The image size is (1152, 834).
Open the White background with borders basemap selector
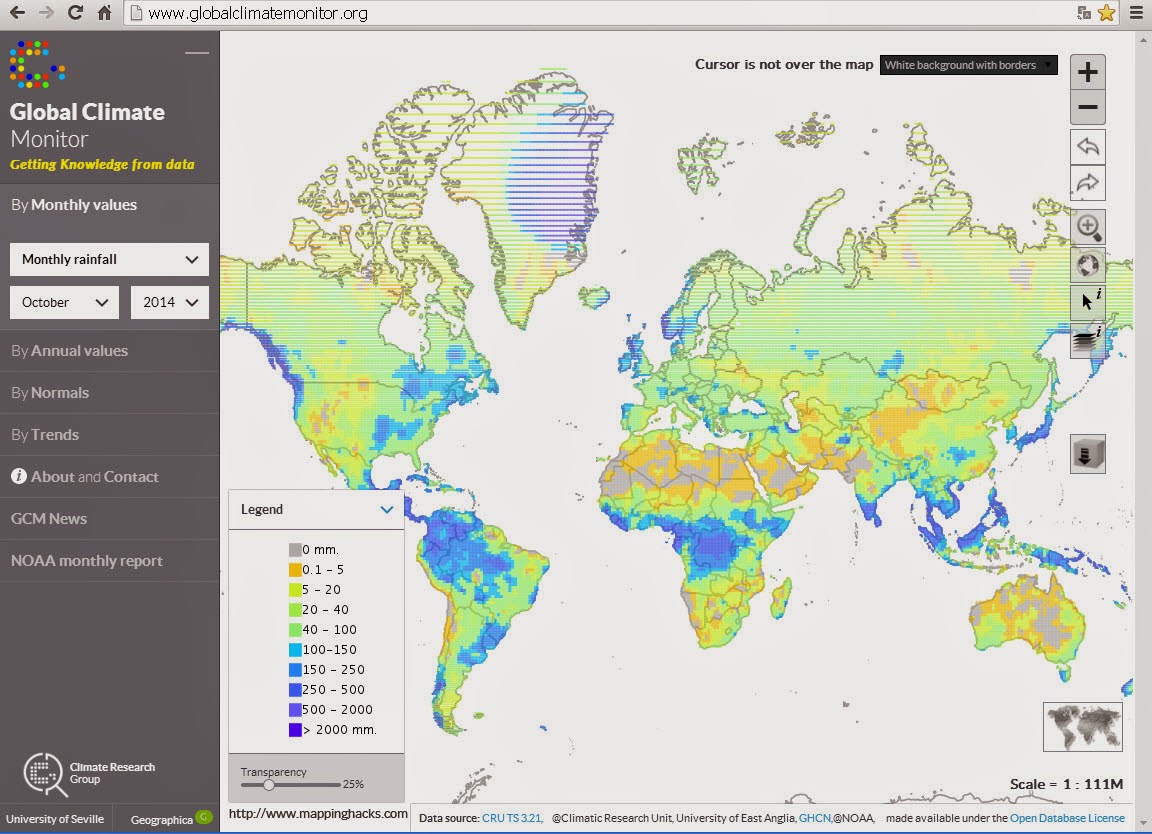click(968, 65)
